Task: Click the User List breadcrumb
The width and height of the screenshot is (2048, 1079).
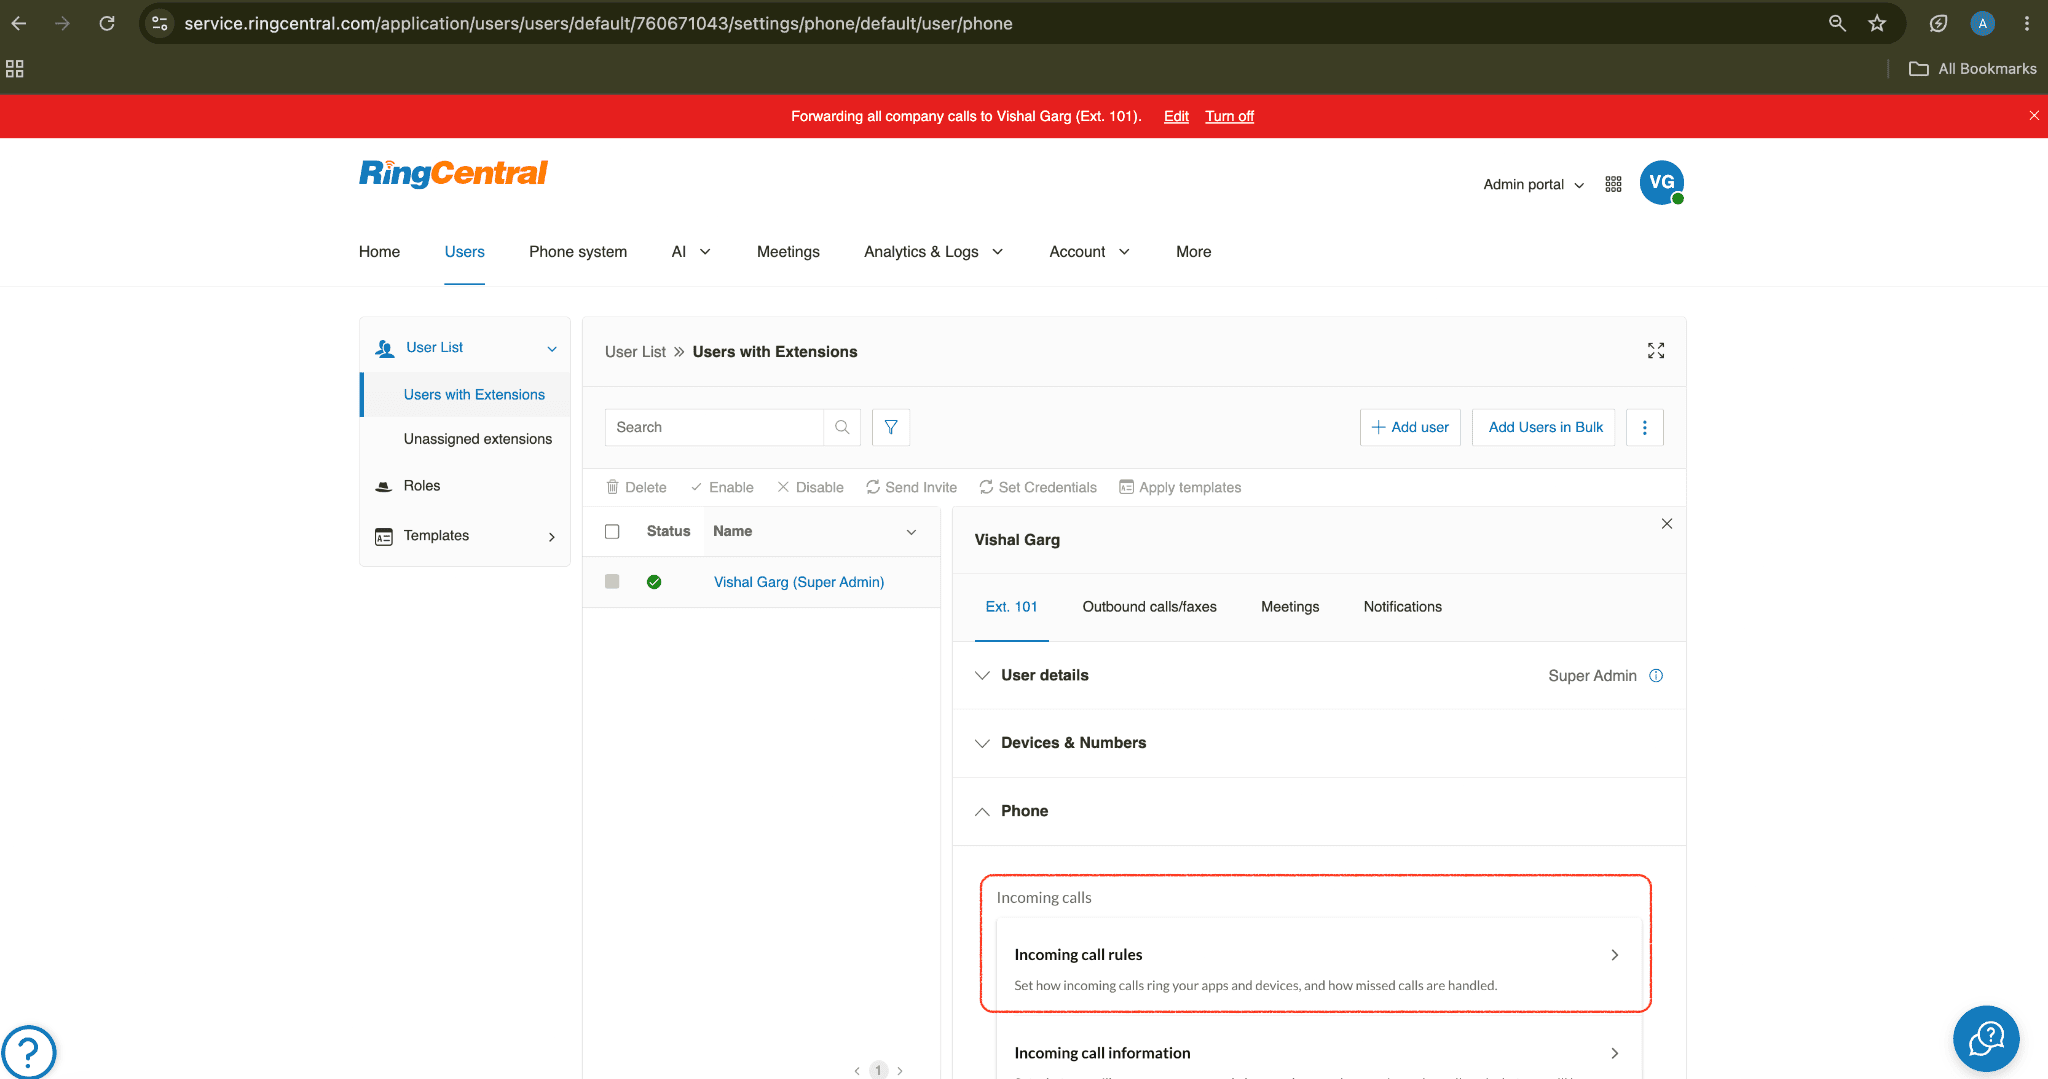Action: (x=635, y=352)
